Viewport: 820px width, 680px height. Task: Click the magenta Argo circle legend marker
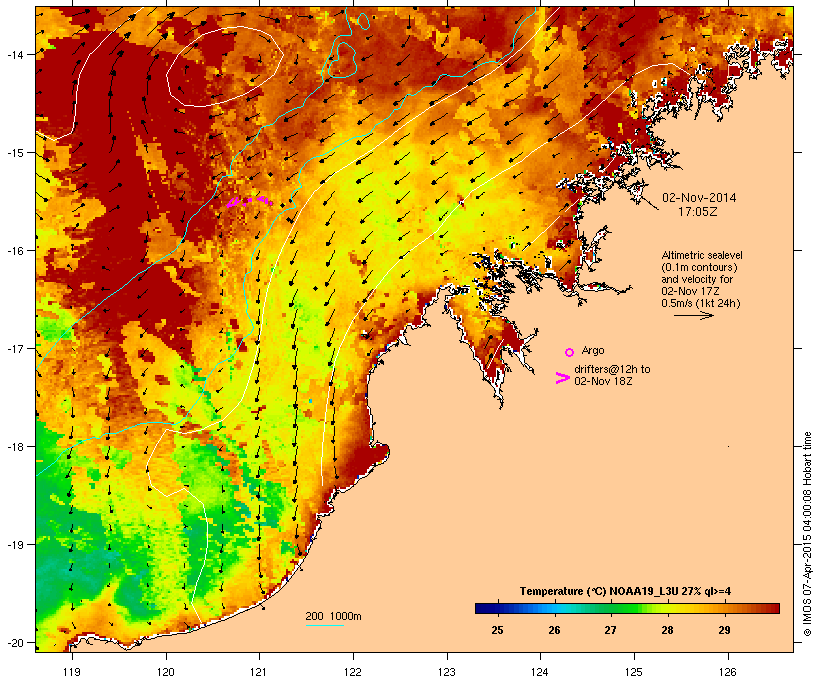(x=569, y=352)
